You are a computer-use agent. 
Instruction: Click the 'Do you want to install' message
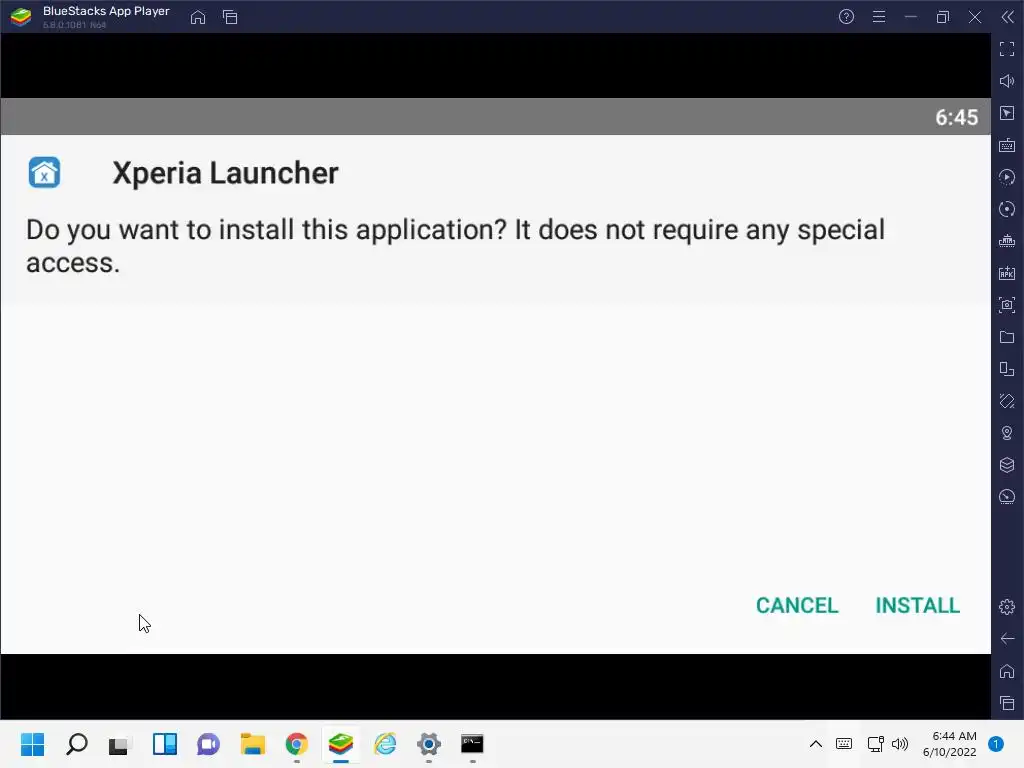pos(455,246)
